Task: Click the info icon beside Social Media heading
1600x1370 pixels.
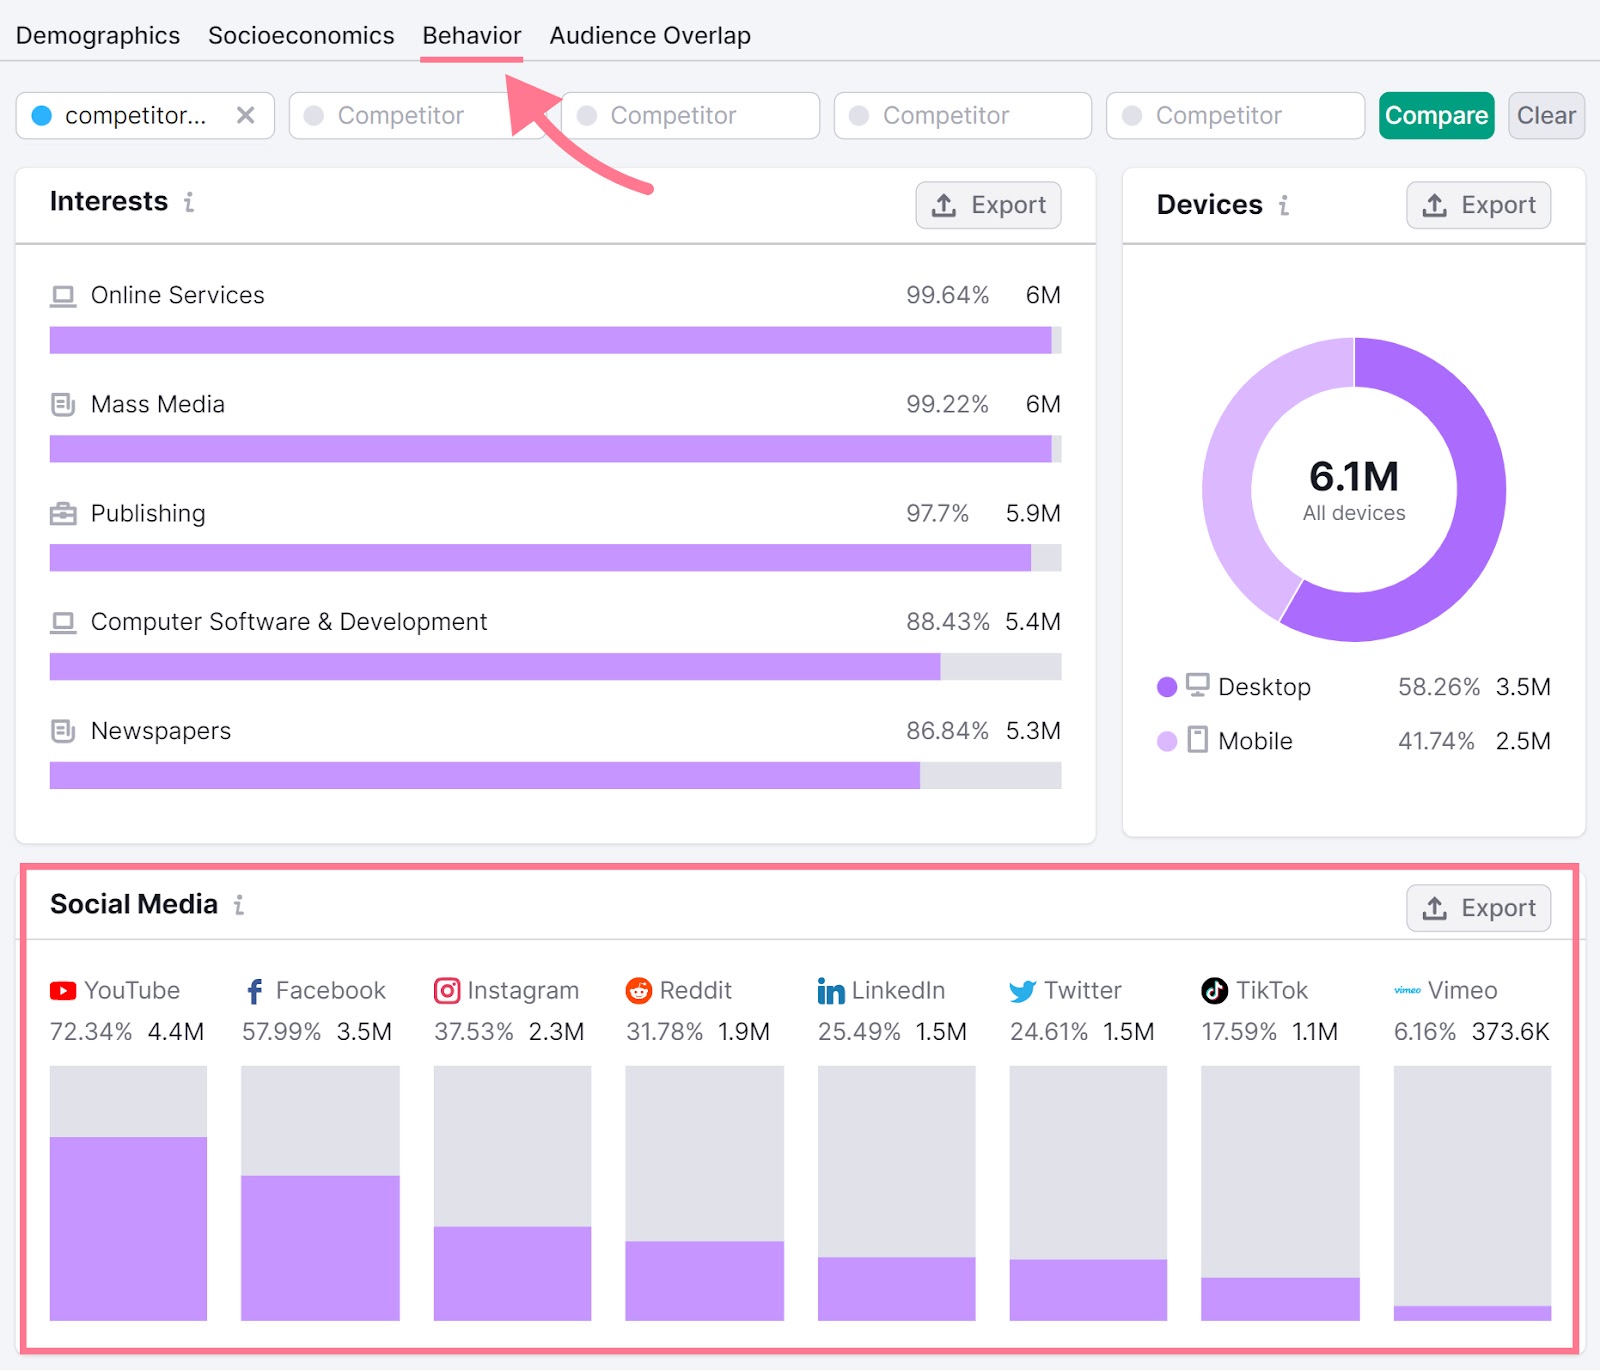Action: 238,906
